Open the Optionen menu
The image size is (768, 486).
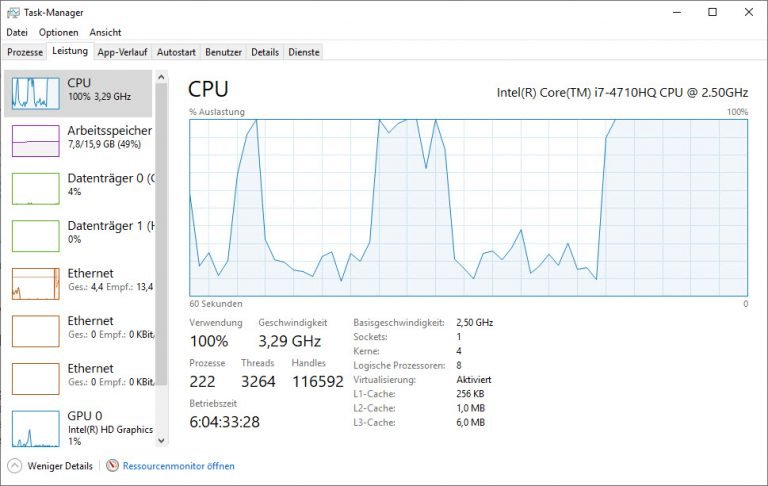(58, 32)
